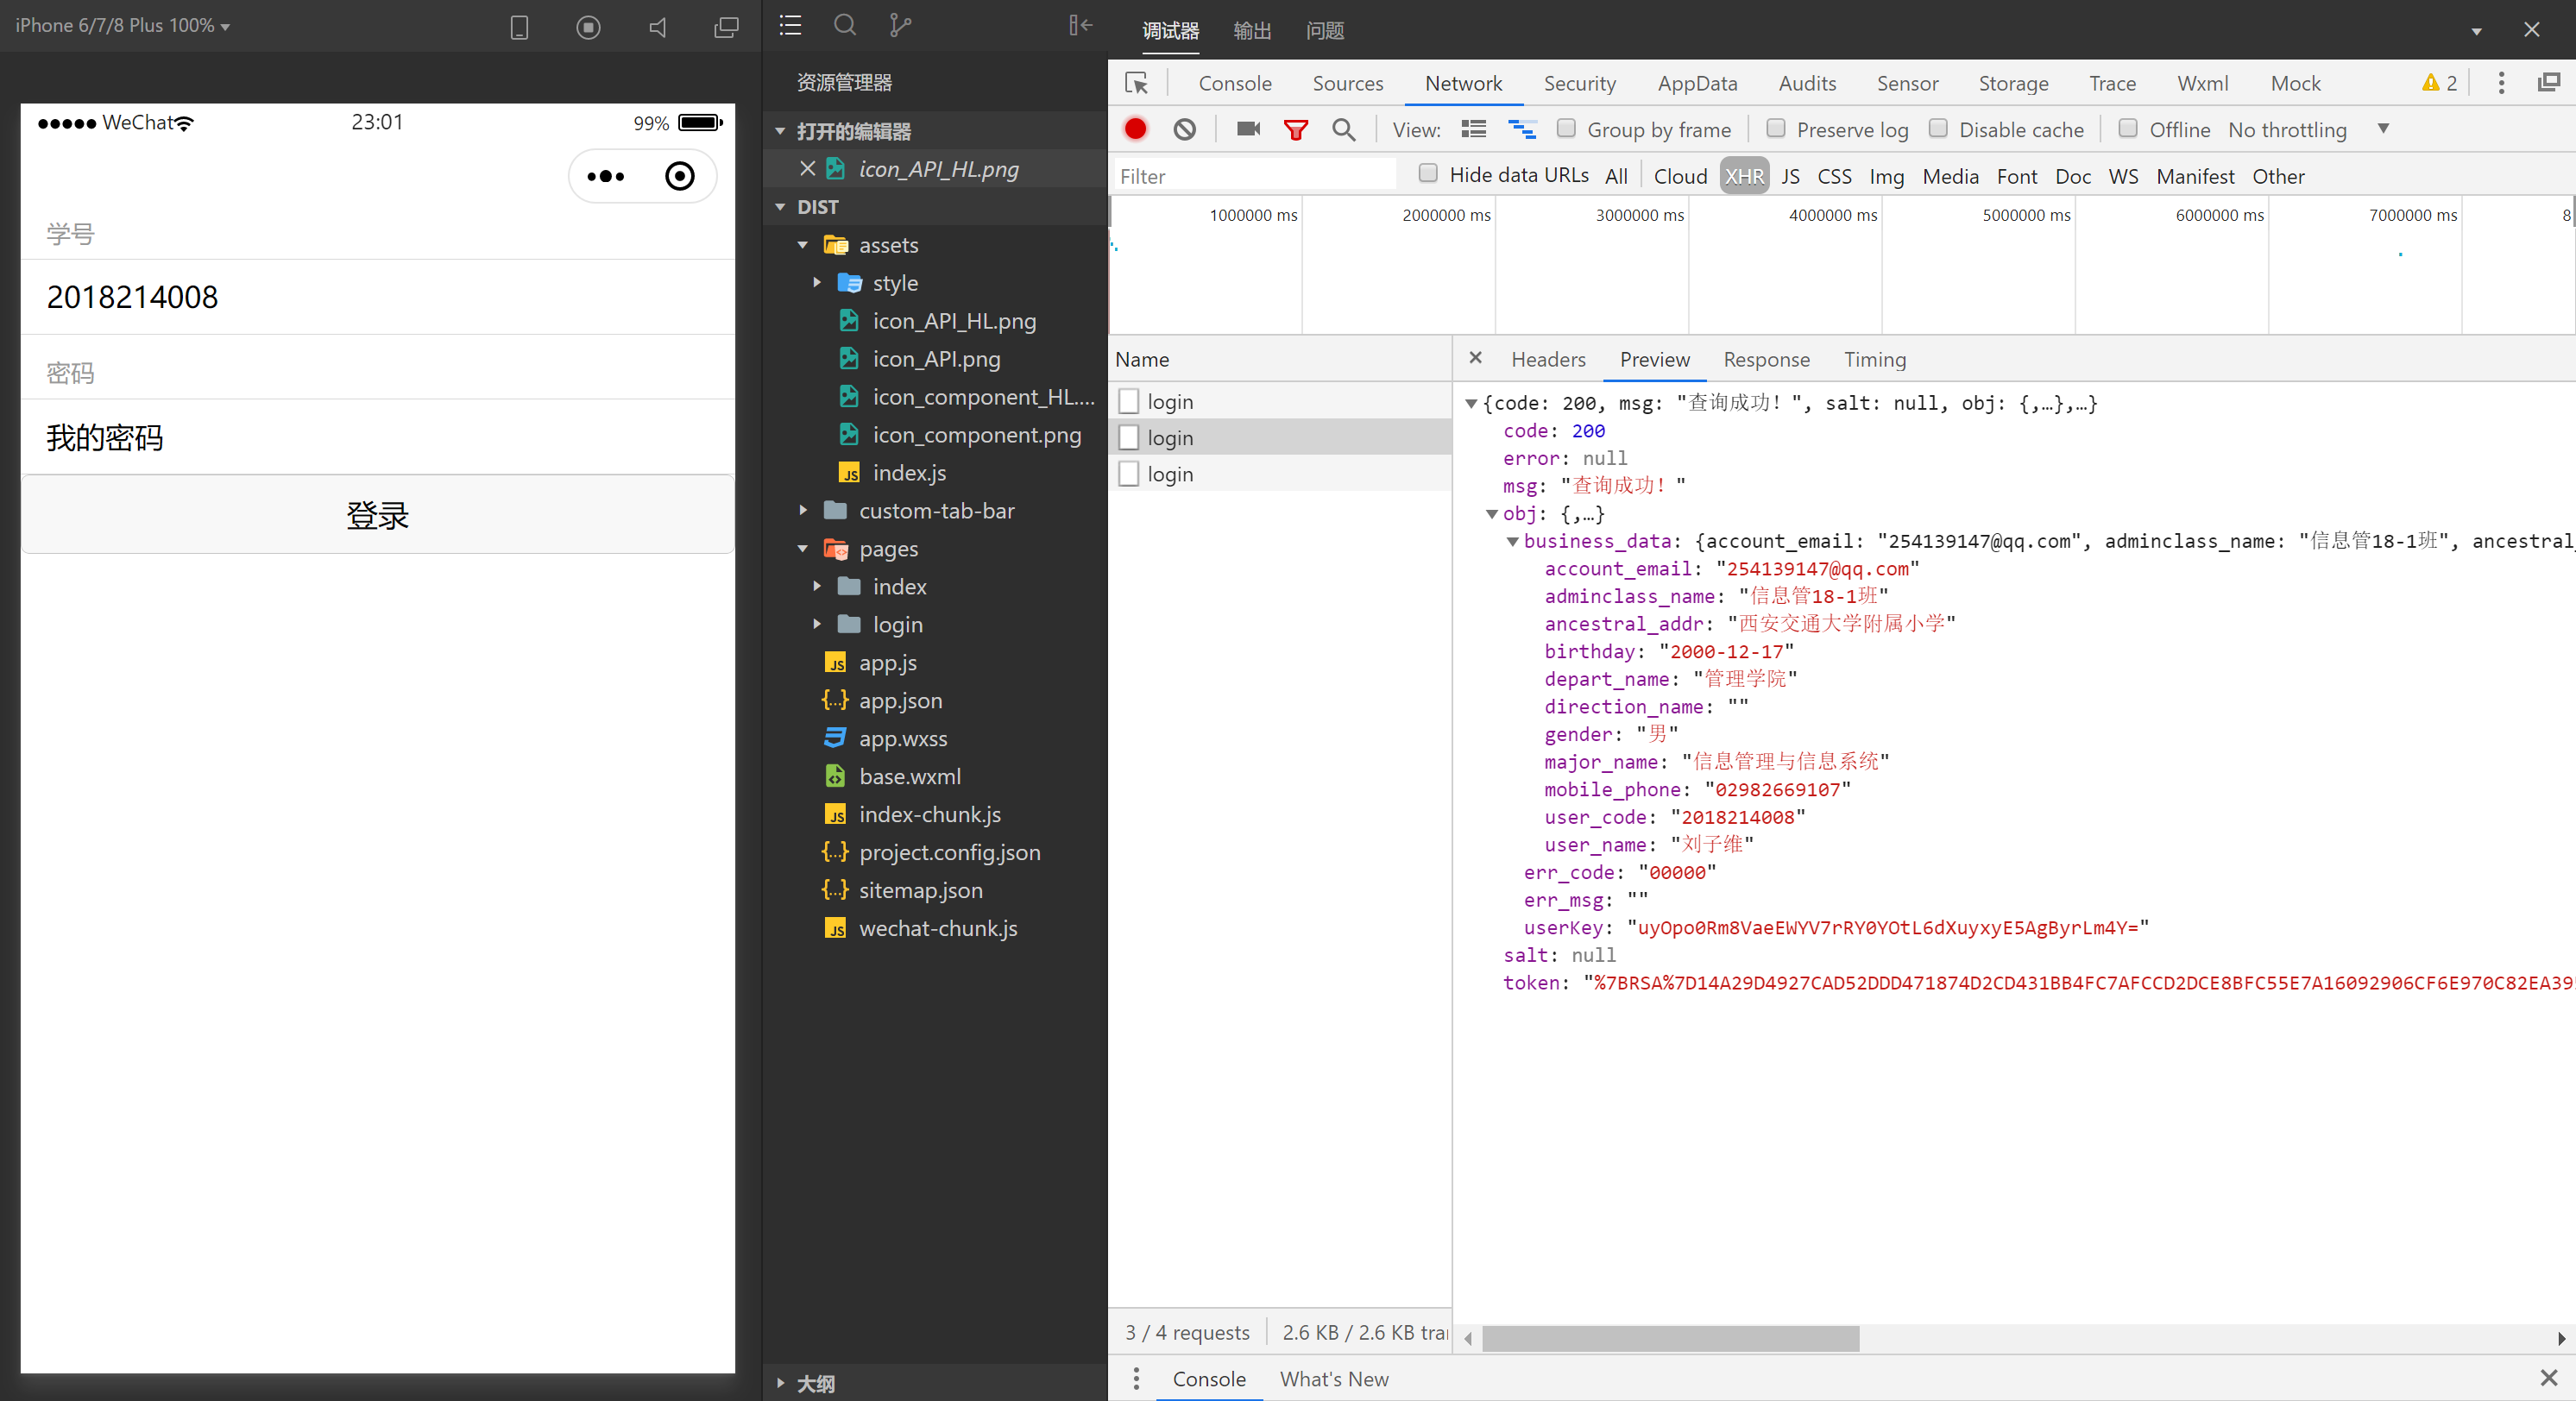
Task: Check the Disable cache option
Action: [x=1938, y=129]
